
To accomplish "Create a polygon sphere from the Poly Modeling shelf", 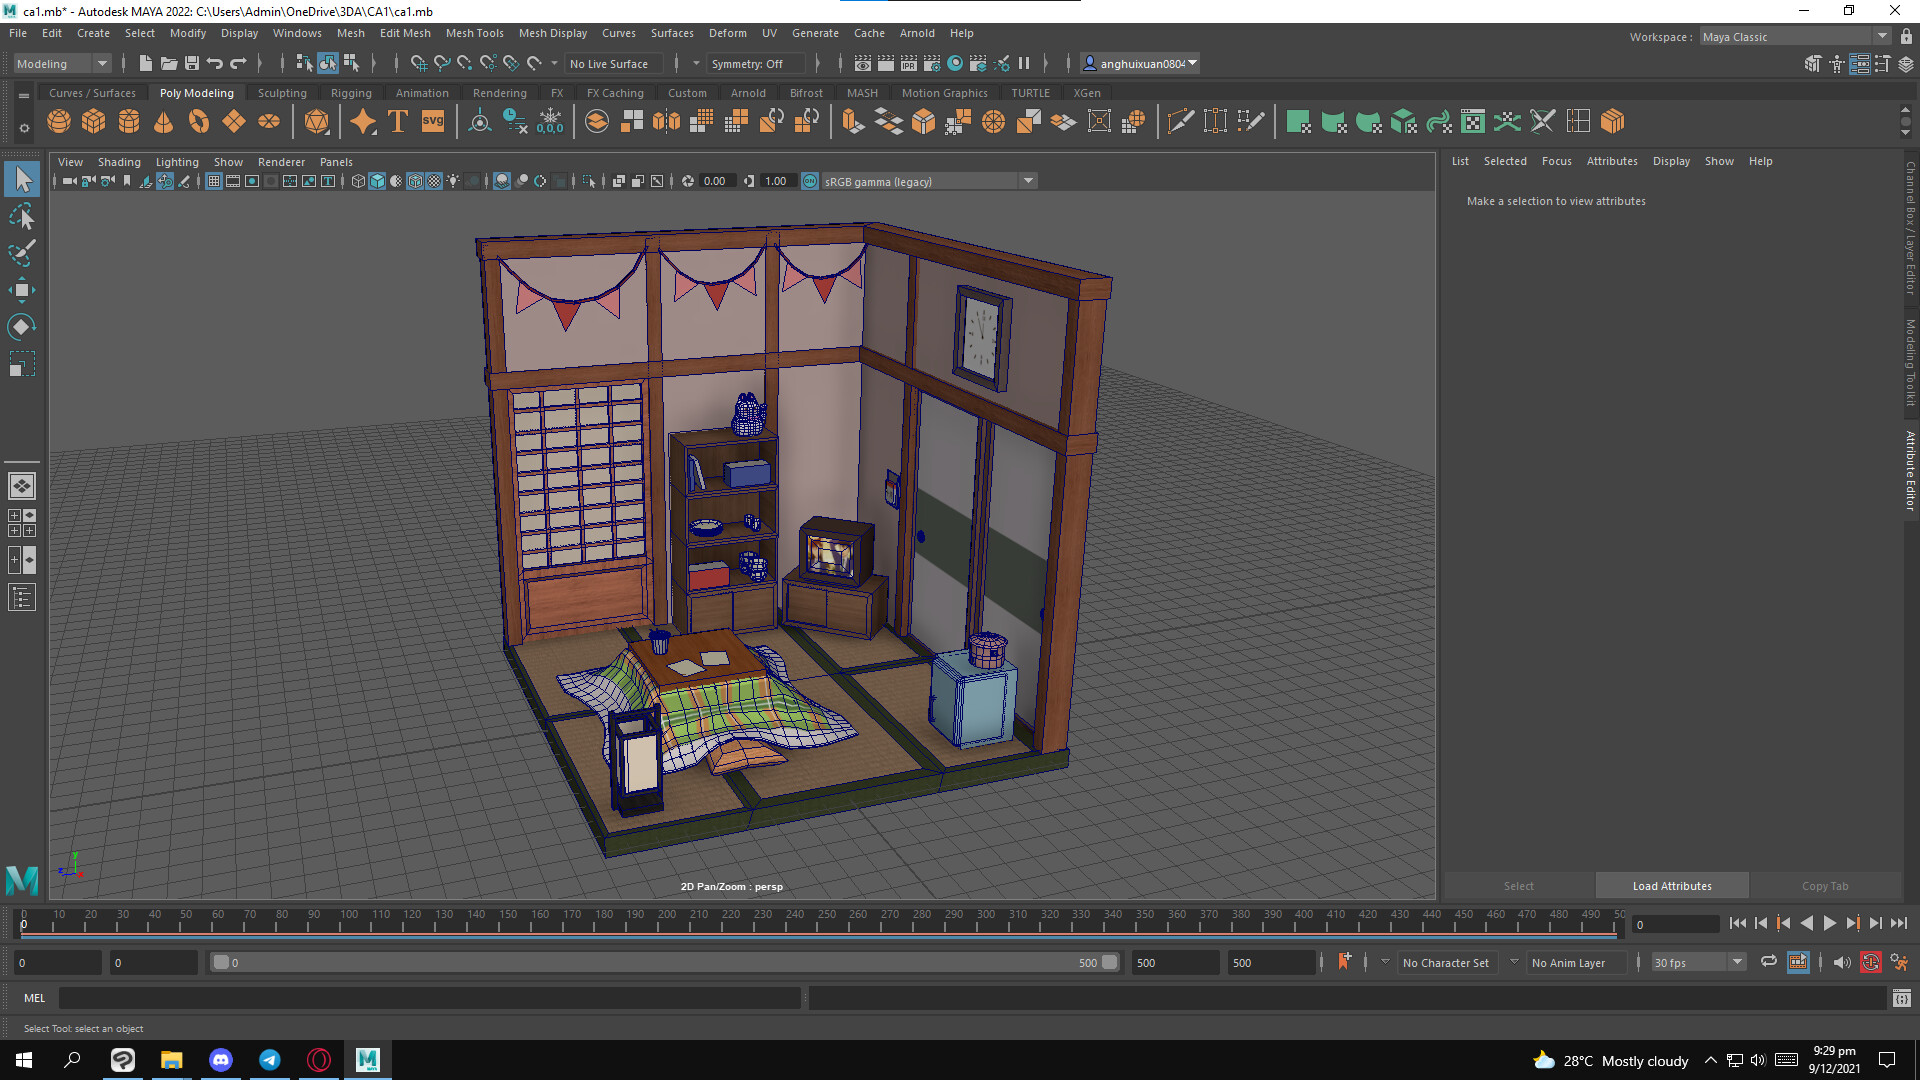I will [x=58, y=121].
